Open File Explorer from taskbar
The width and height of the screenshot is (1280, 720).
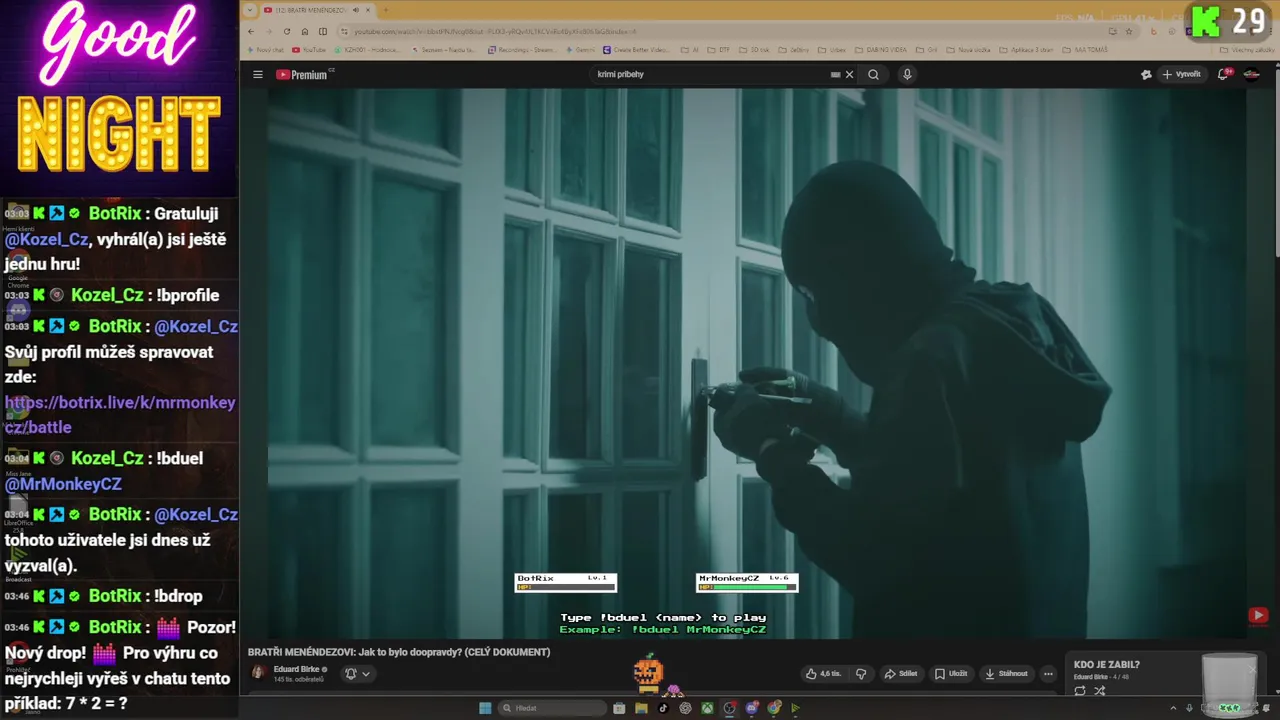coord(641,708)
